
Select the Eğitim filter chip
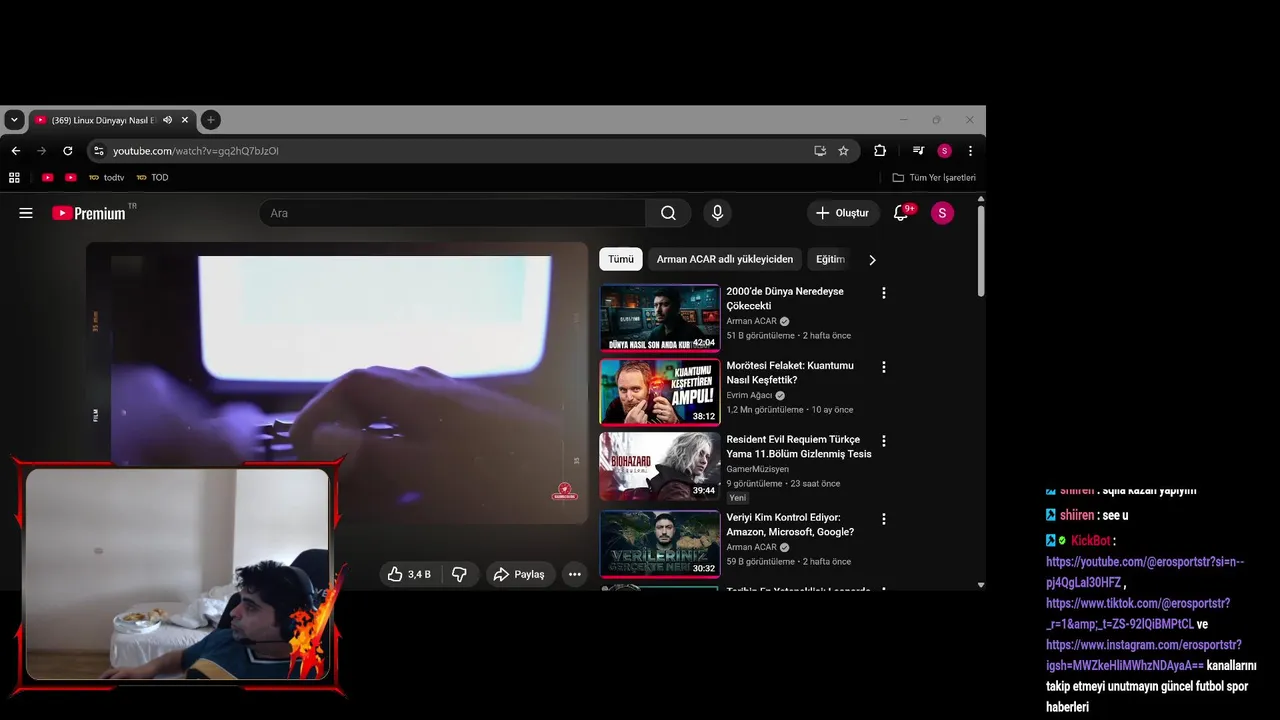[830, 259]
